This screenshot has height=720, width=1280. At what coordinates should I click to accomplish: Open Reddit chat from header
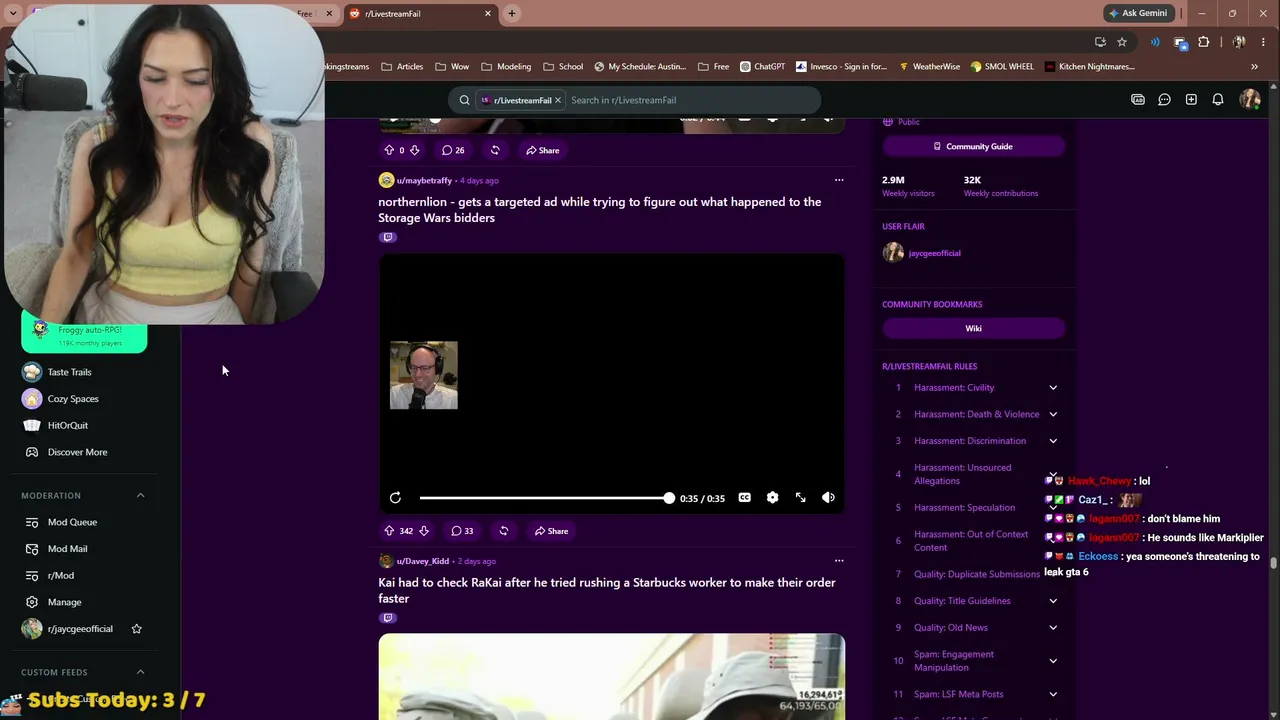coord(1164,100)
